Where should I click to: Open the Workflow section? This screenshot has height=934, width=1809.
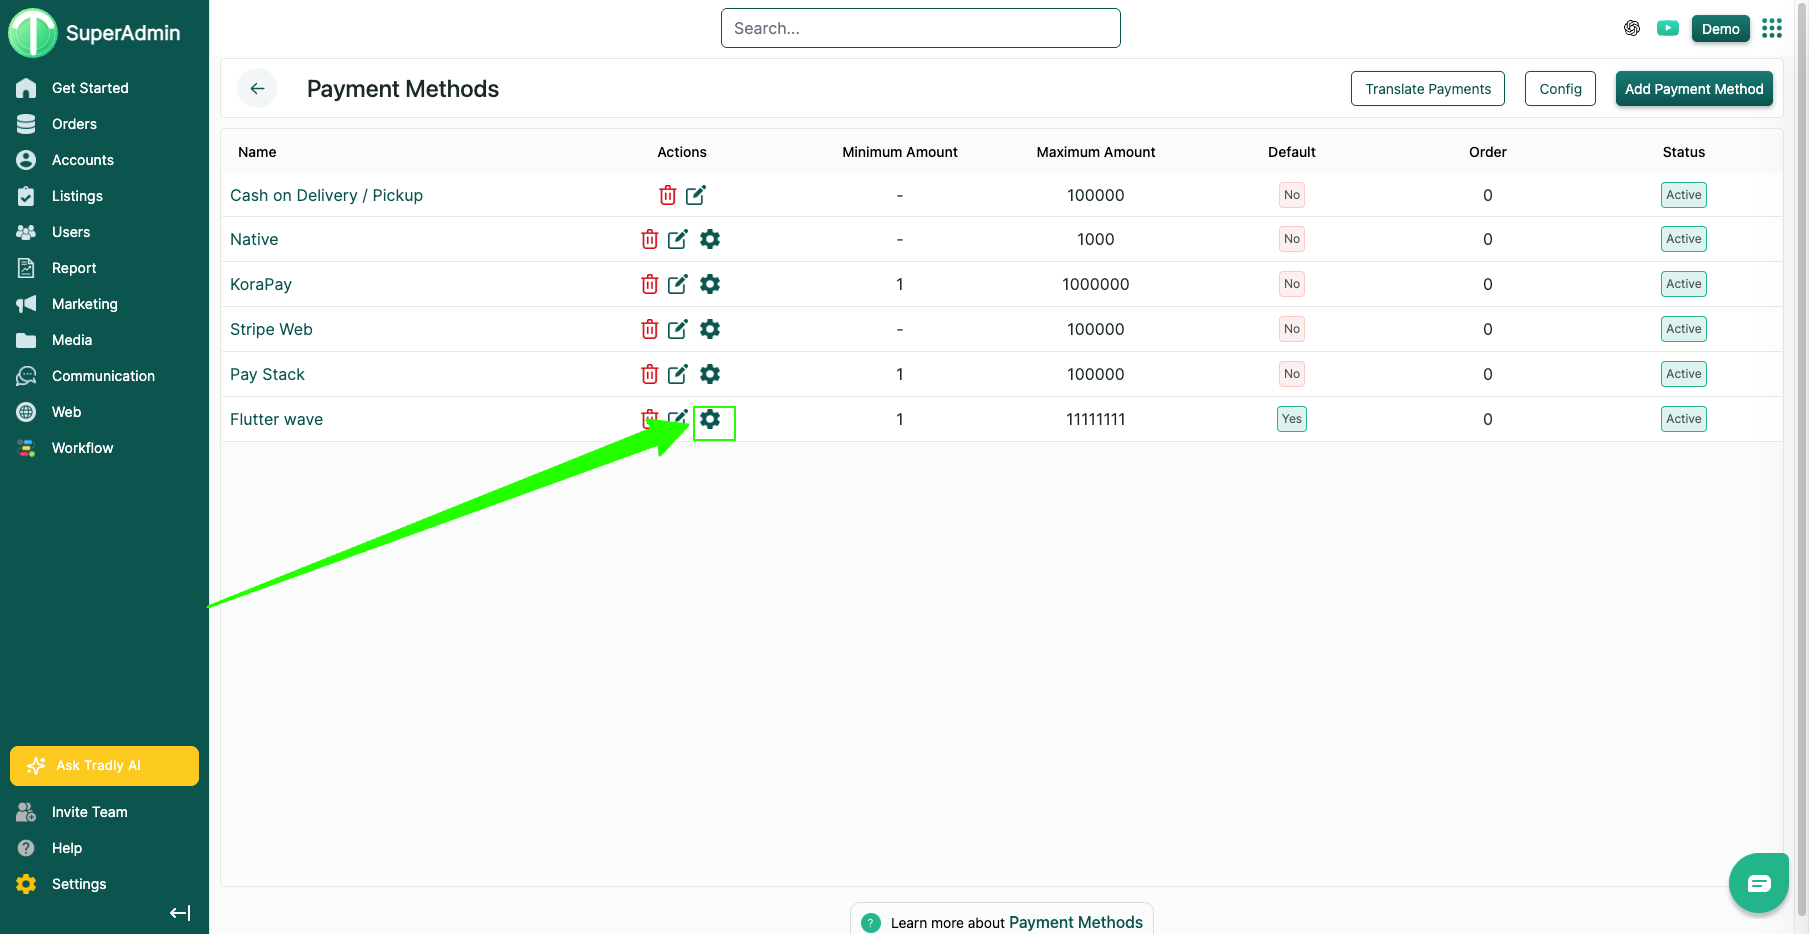(x=82, y=448)
